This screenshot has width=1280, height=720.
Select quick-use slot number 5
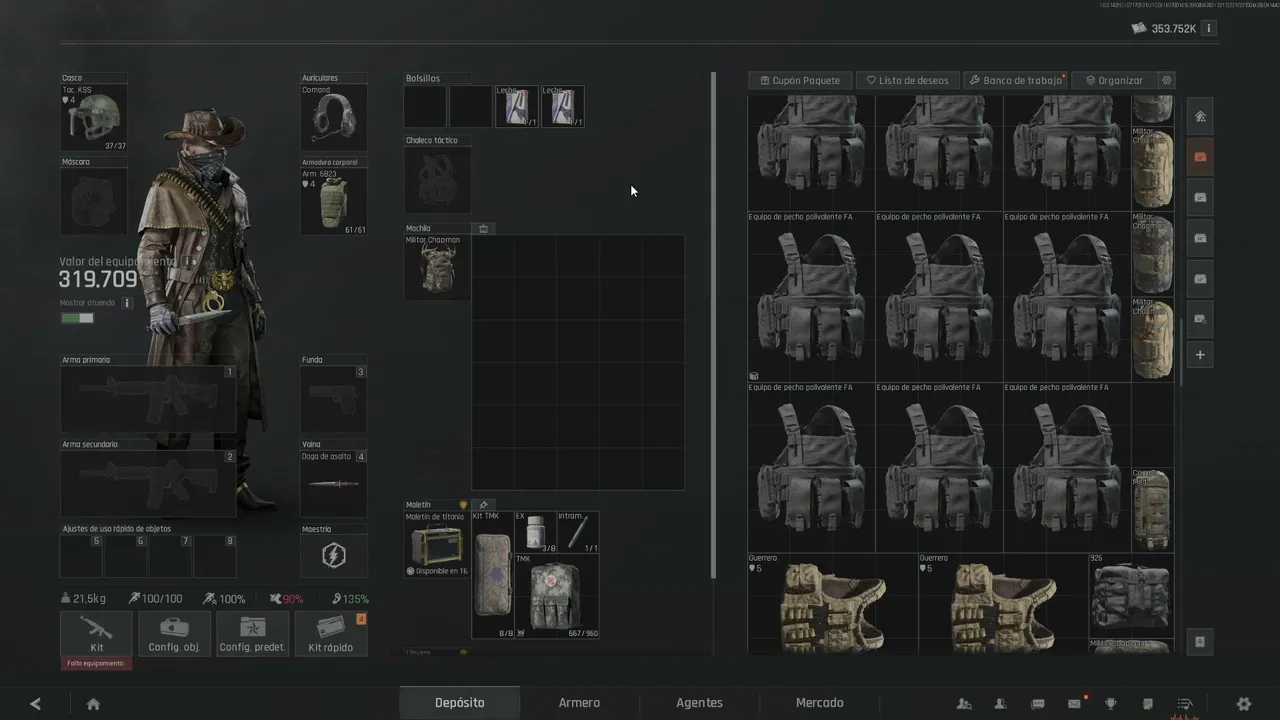[x=82, y=556]
